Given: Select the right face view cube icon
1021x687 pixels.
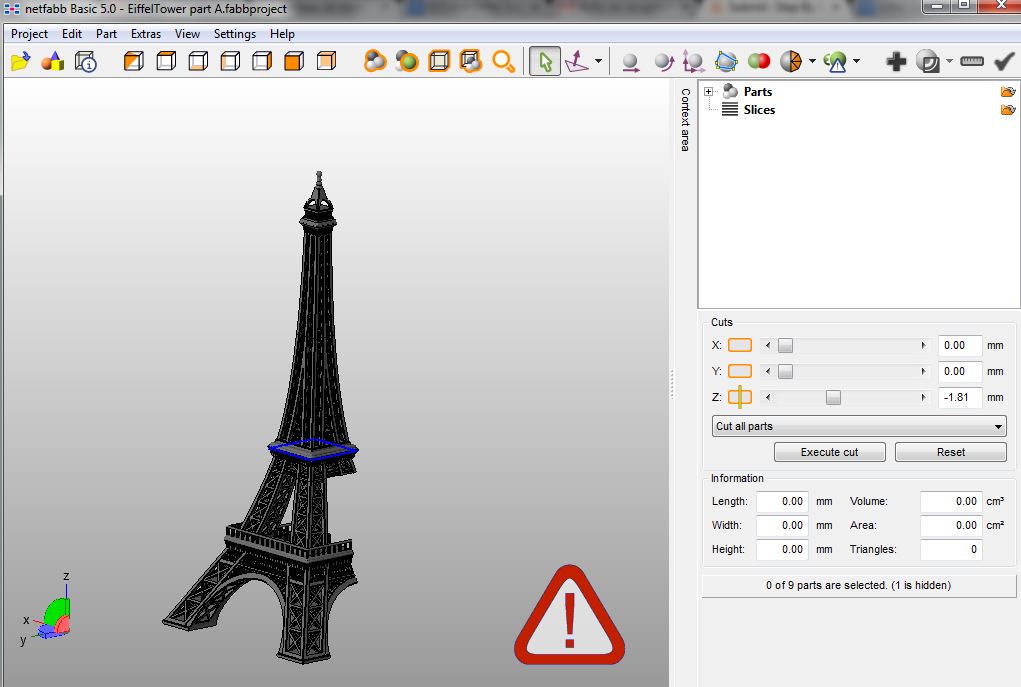Looking at the screenshot, I should coord(262,62).
